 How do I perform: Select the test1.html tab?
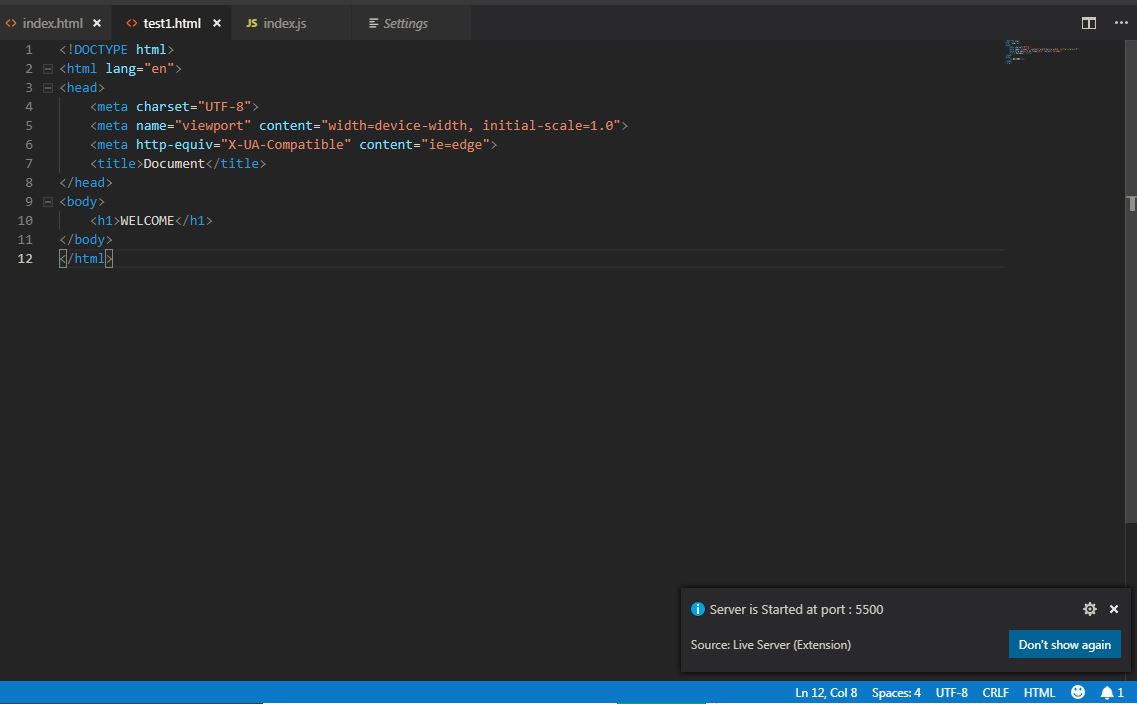click(x=172, y=23)
